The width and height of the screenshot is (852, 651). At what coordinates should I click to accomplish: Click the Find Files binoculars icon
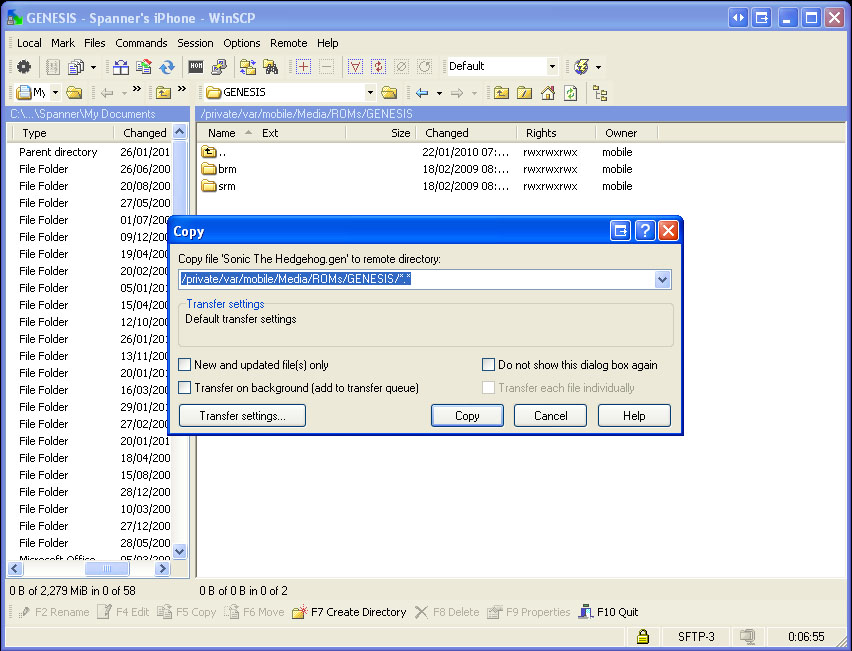tap(271, 67)
